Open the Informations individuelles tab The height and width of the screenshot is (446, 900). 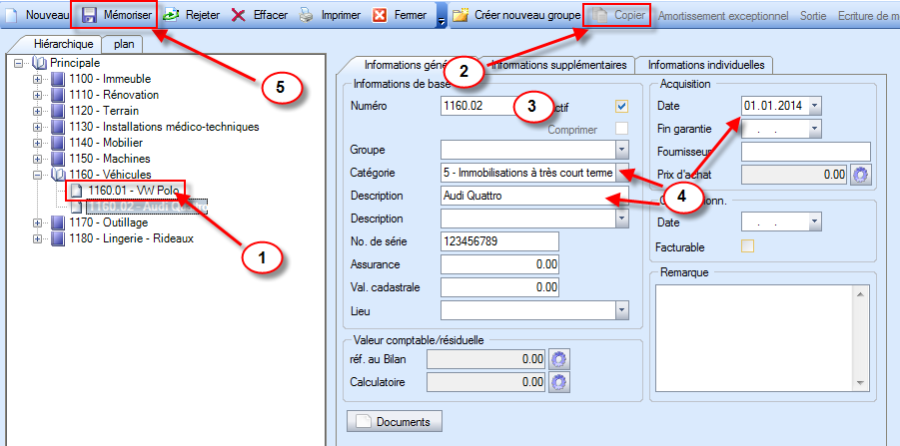point(705,65)
